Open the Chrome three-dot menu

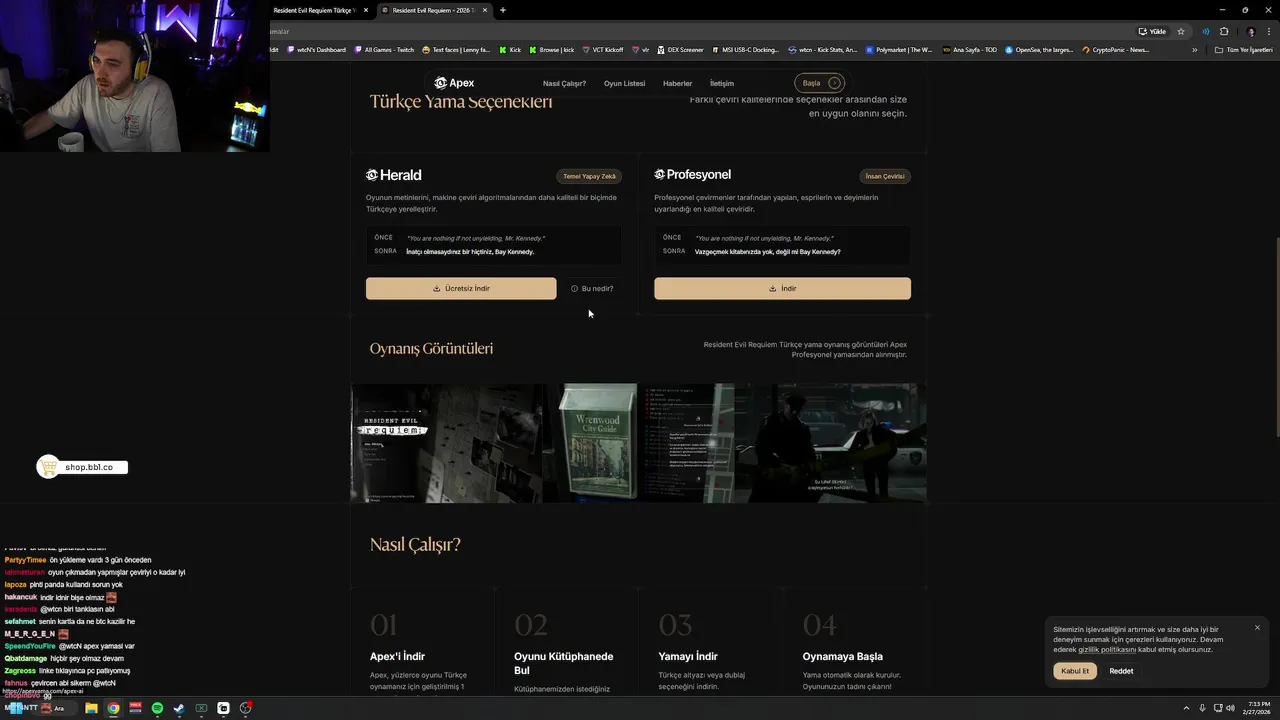[1268, 31]
